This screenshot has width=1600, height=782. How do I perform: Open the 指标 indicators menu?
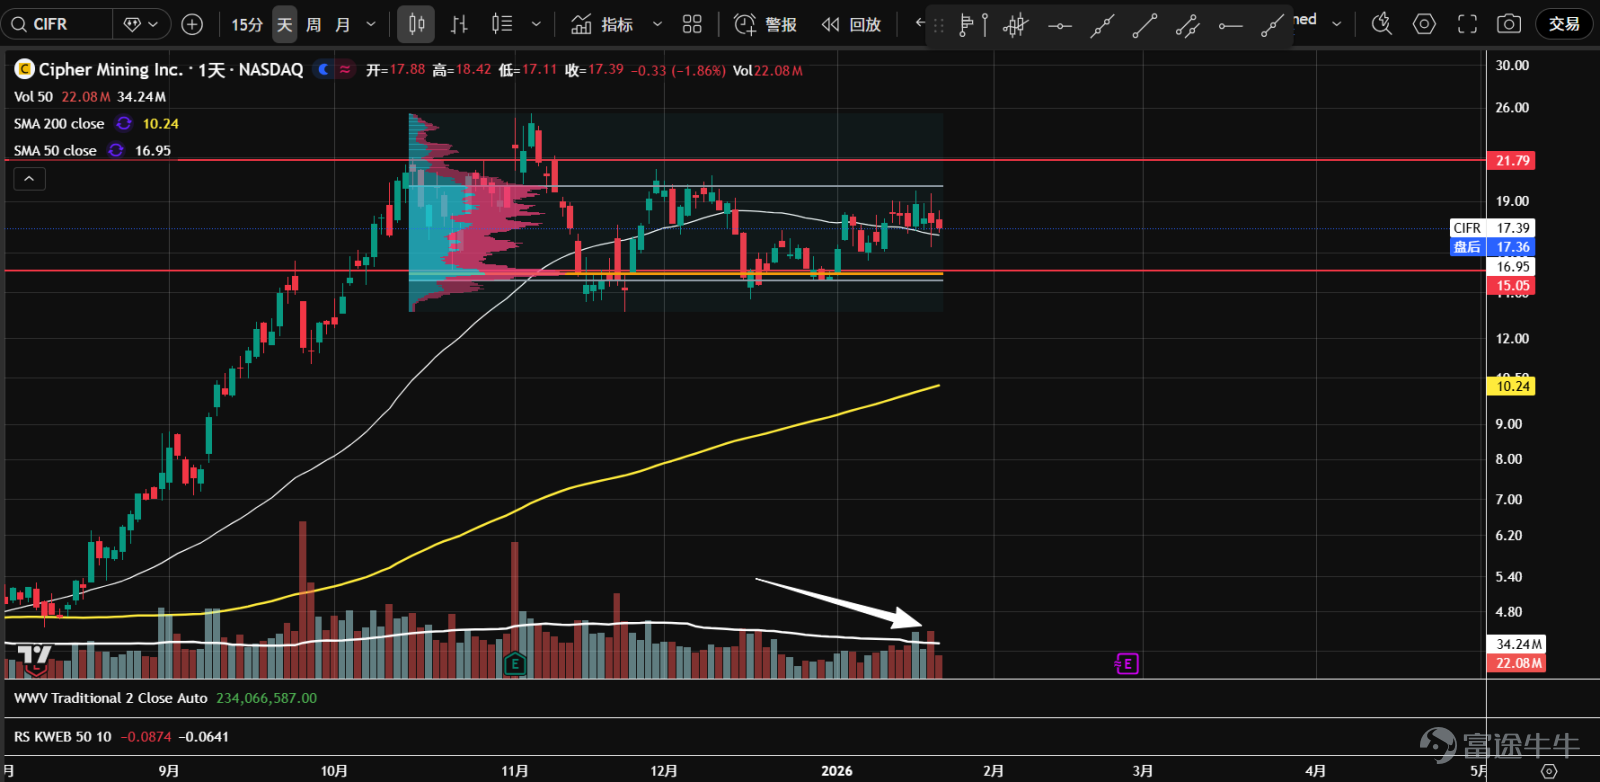tap(602, 24)
